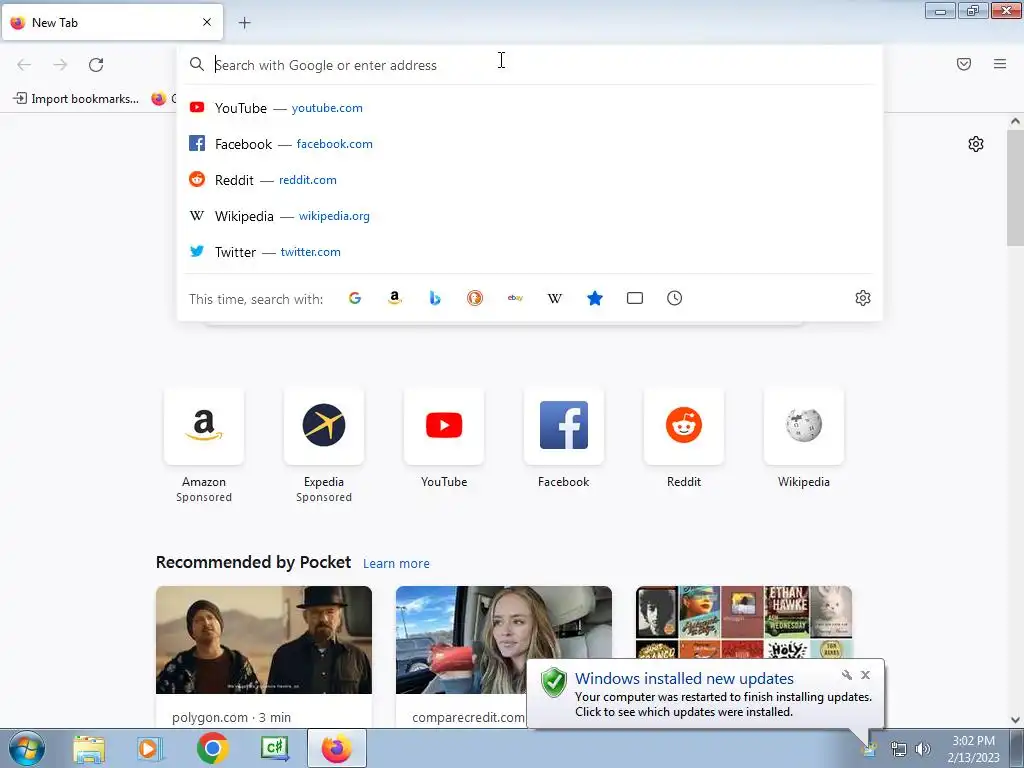Click the address bar search field
Viewport: 1024px width, 768px height.
pyautogui.click(x=530, y=65)
